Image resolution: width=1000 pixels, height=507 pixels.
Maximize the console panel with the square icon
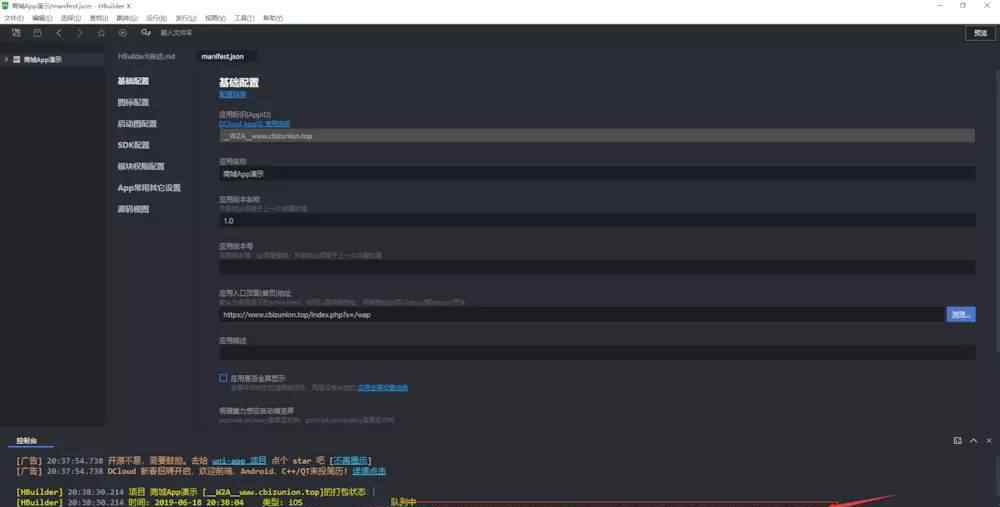pos(957,441)
